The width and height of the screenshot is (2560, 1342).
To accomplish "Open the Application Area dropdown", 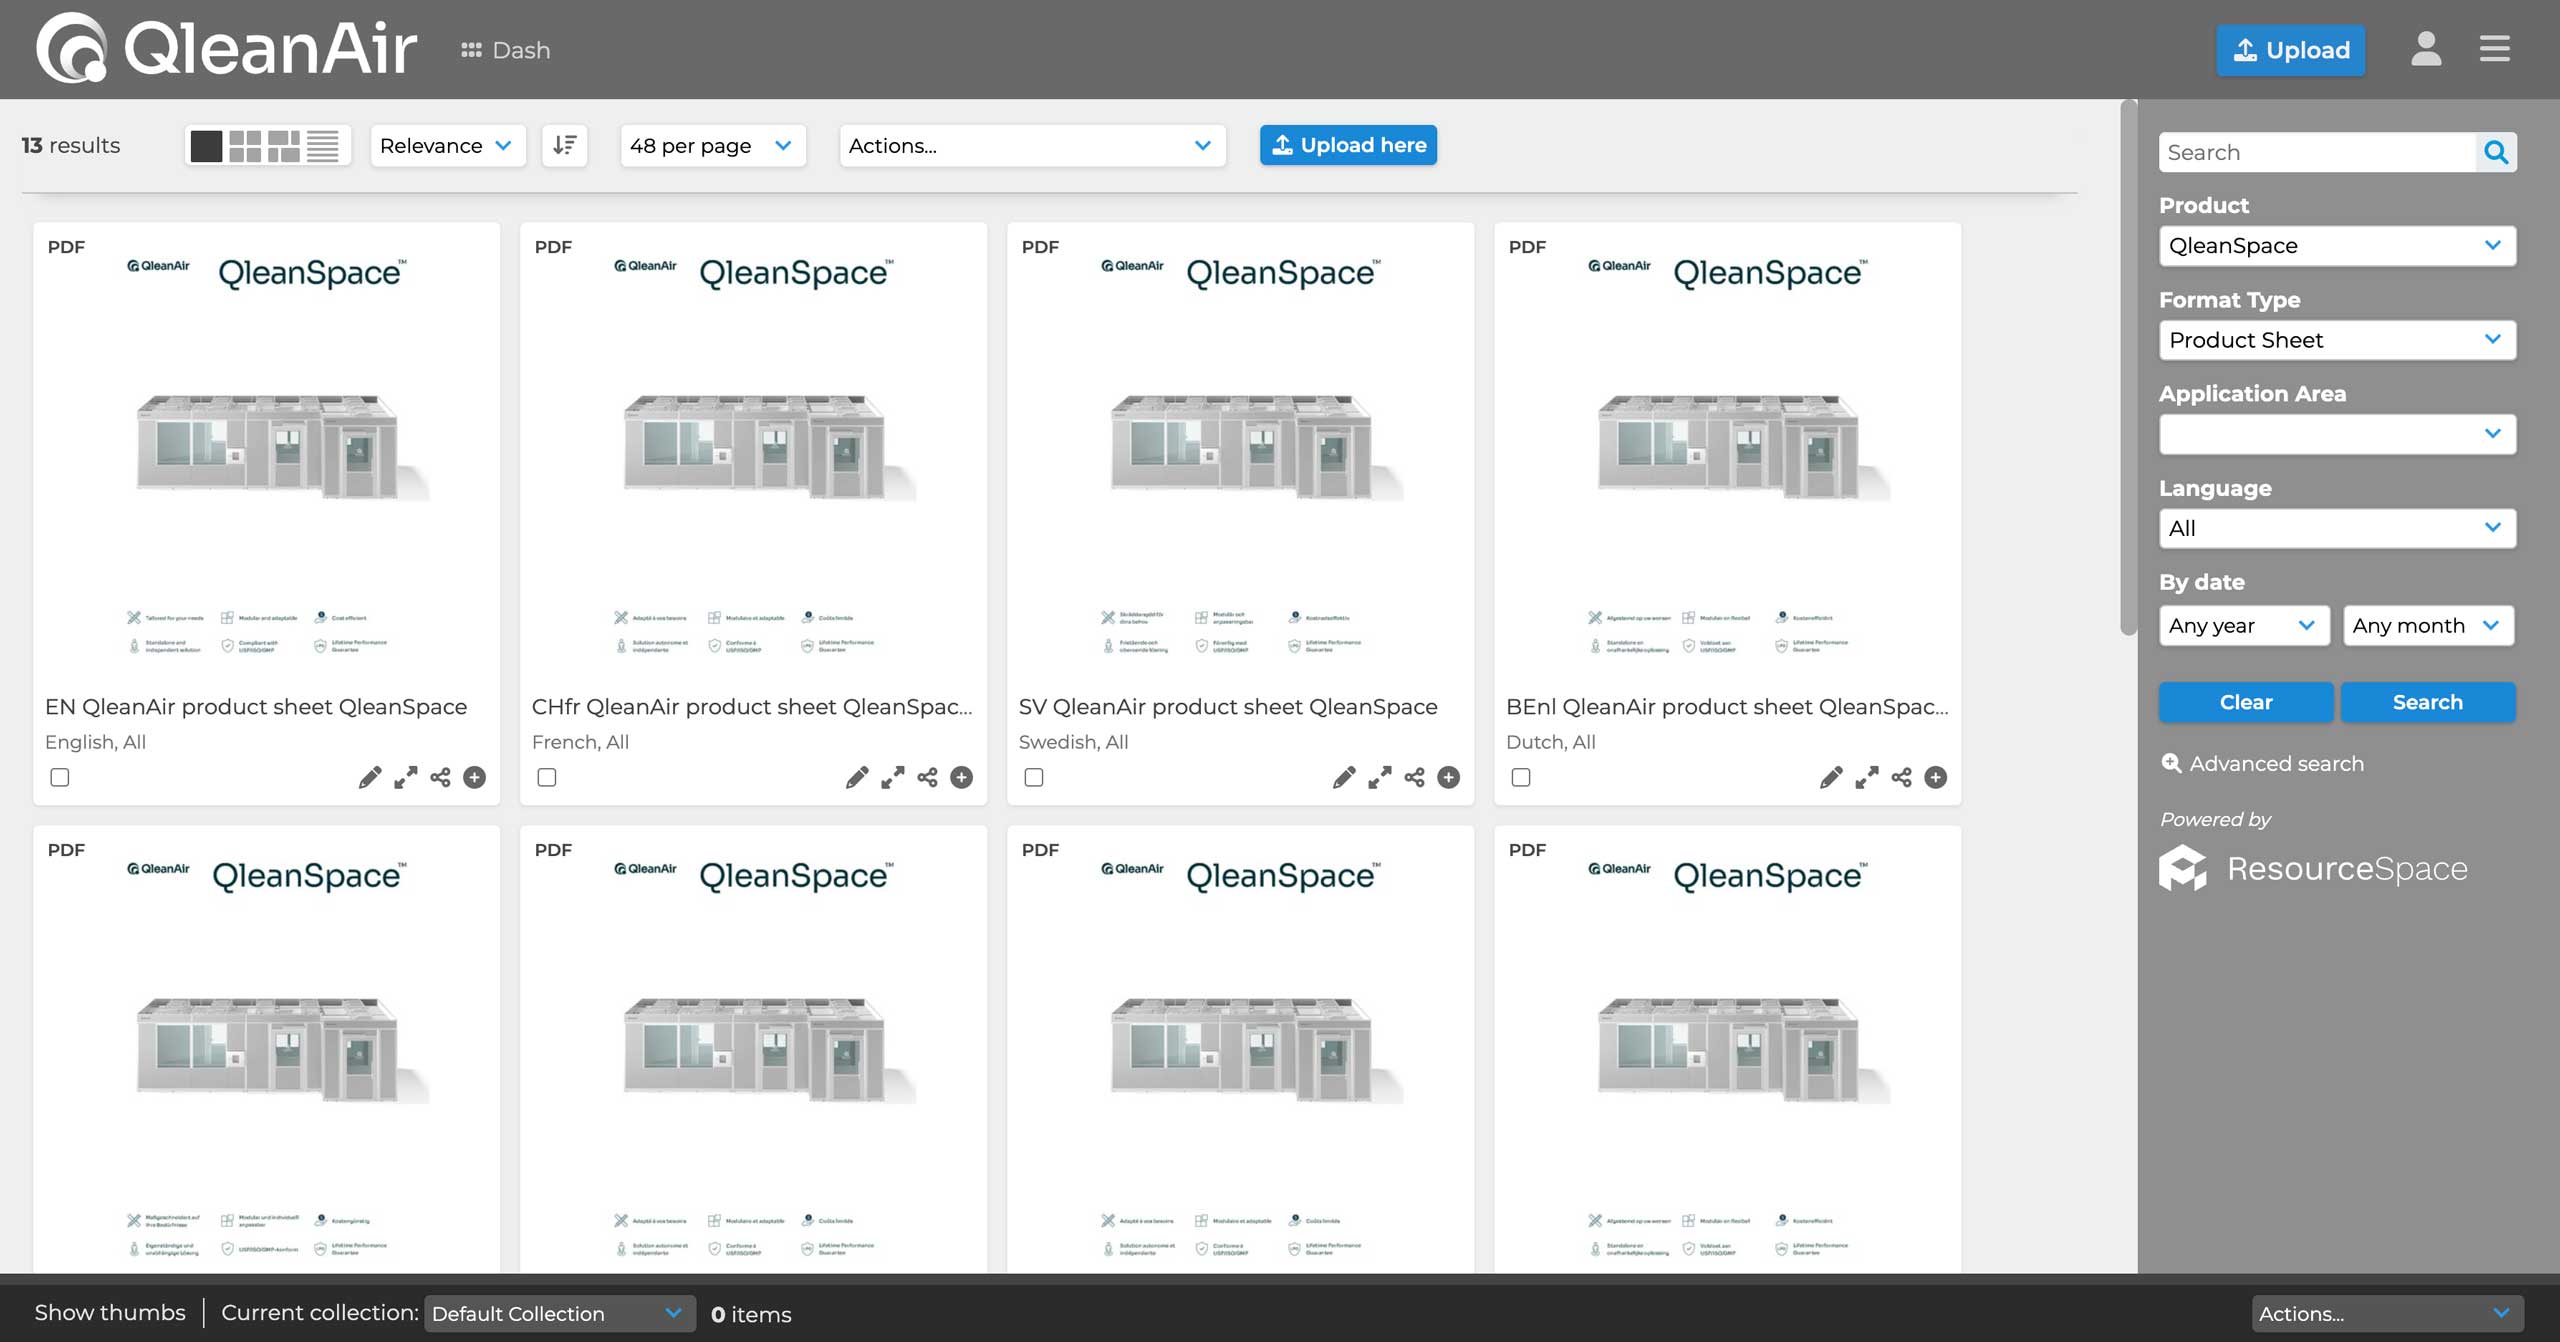I will tap(2337, 434).
